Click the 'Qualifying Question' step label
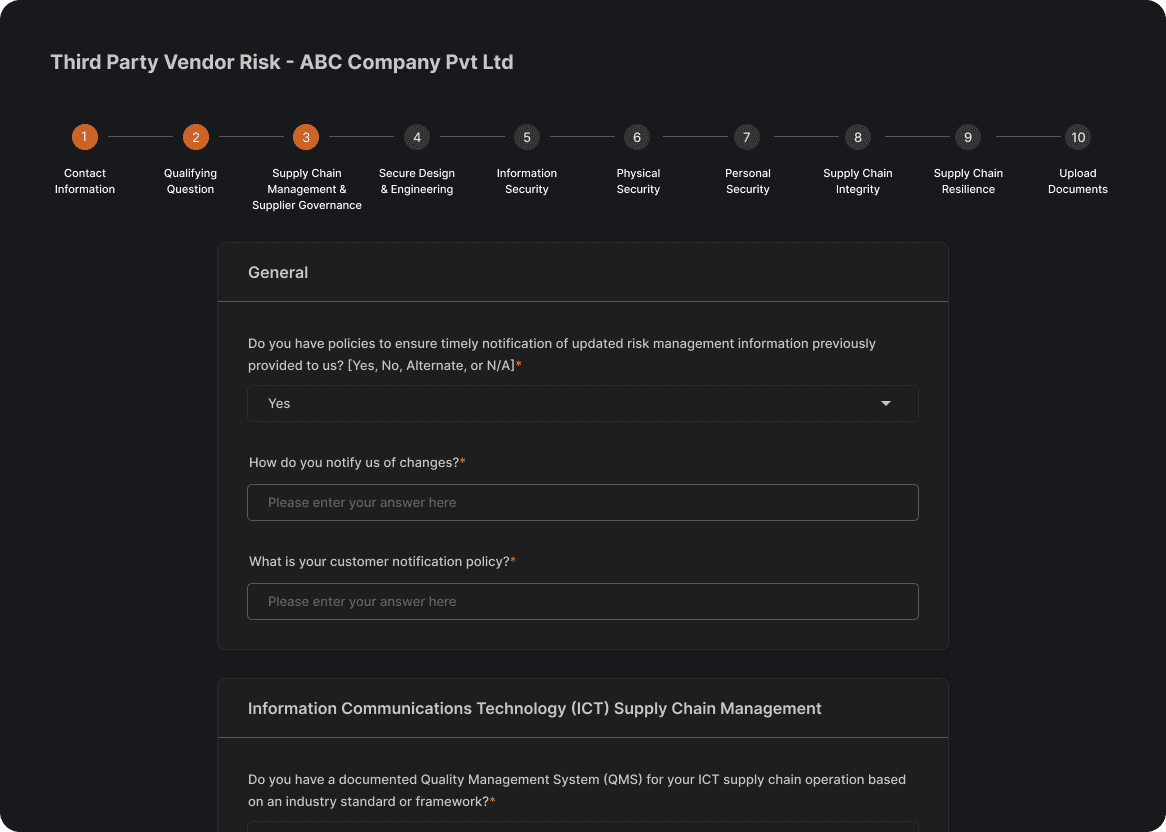 [190, 181]
